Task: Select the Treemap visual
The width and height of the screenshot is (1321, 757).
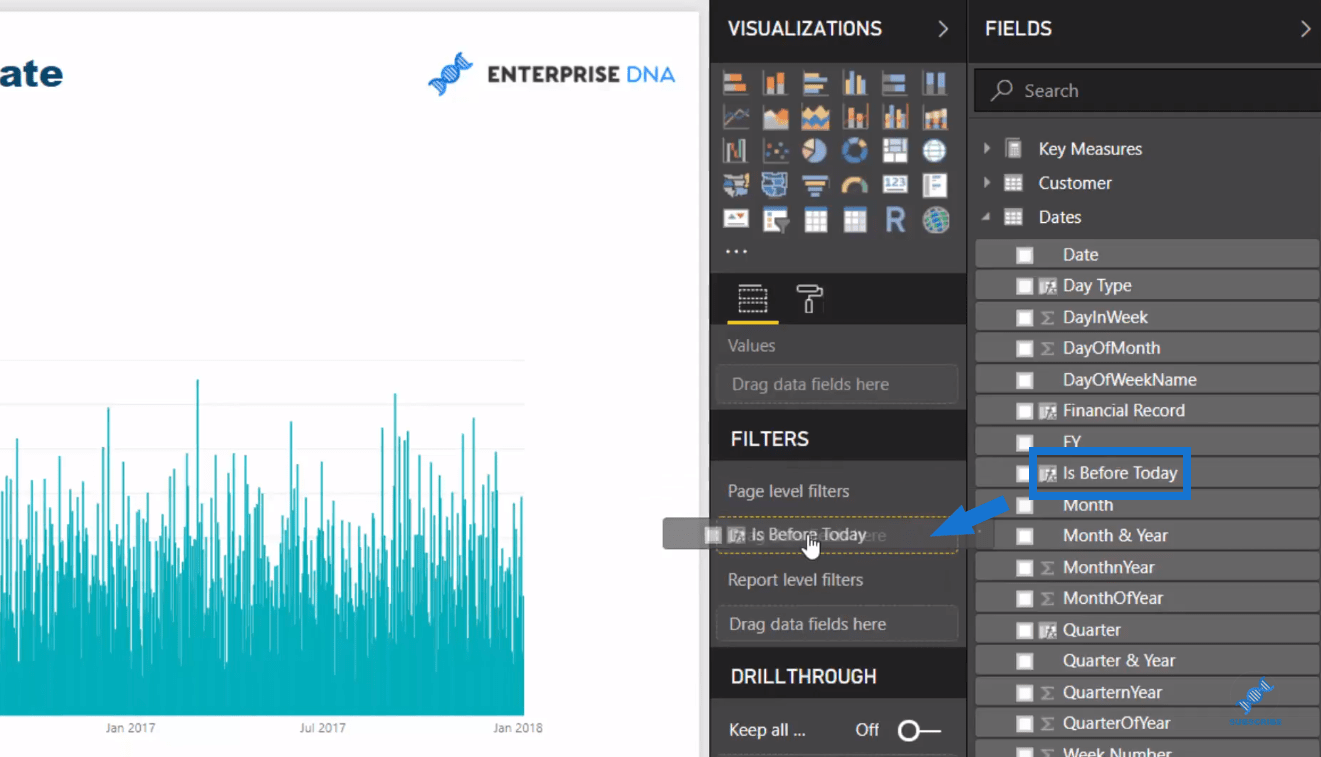Action: [x=895, y=151]
